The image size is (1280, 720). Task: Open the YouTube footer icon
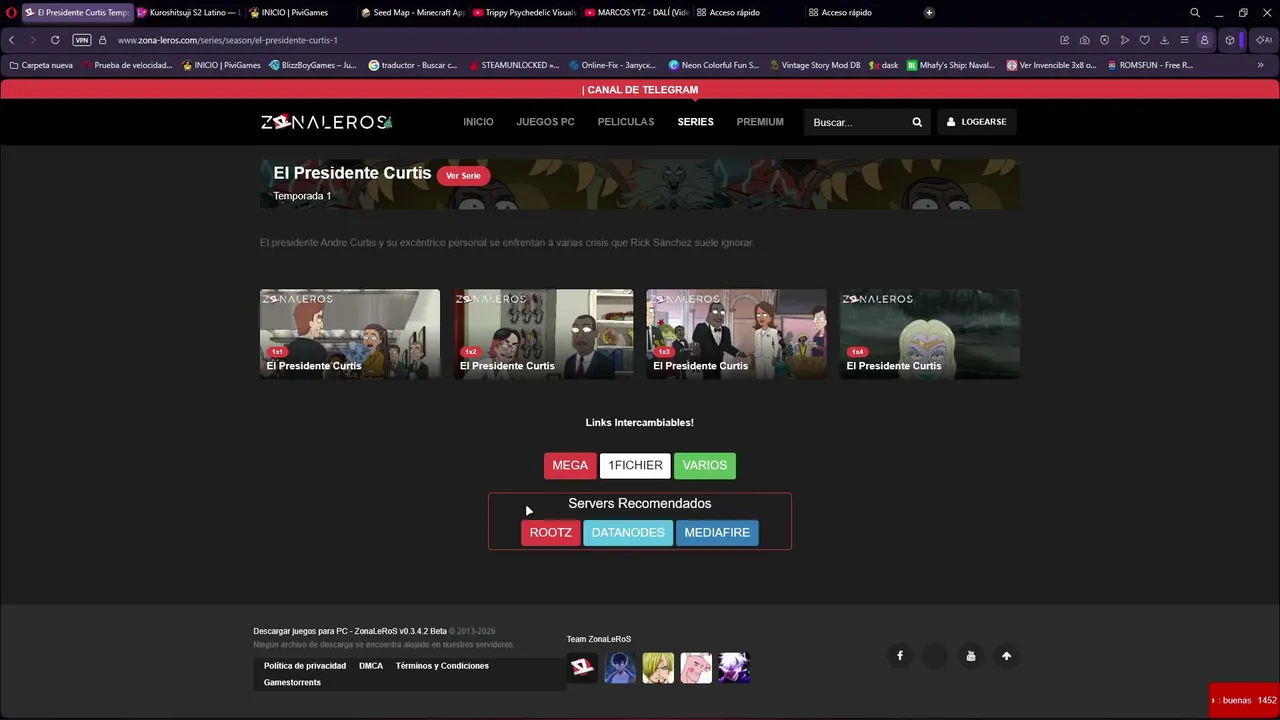(x=971, y=656)
